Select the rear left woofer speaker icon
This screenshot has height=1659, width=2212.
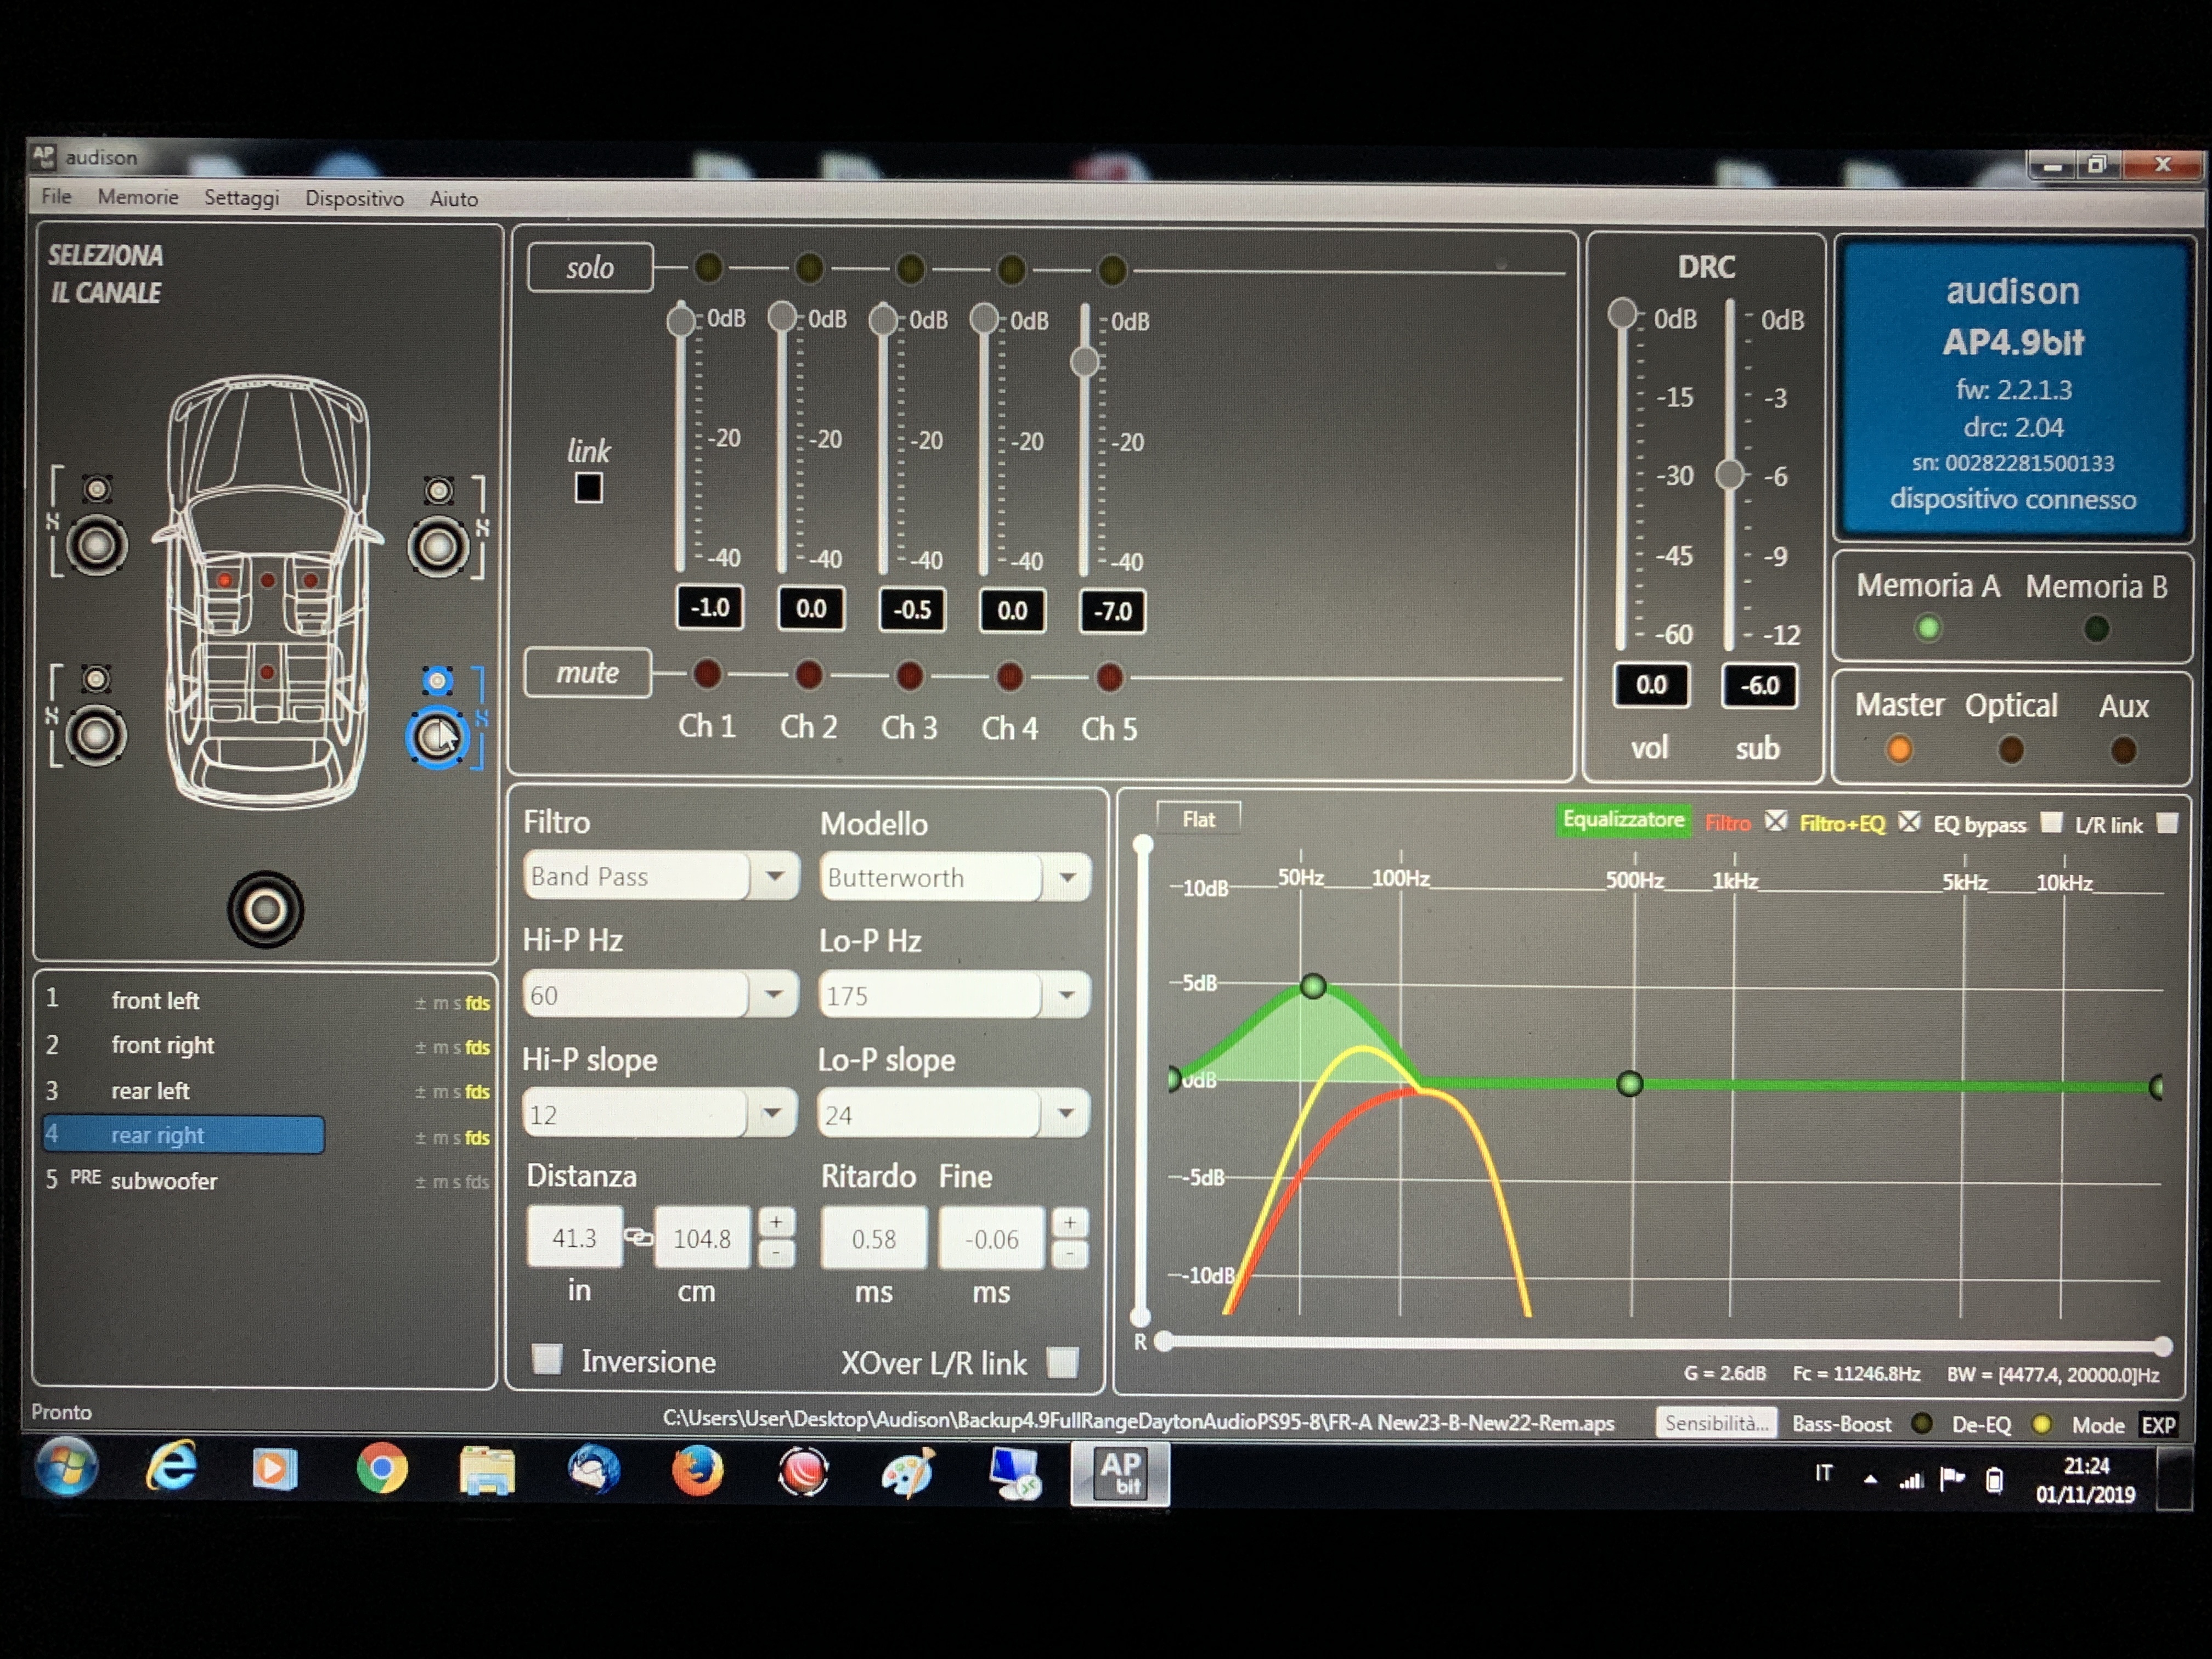click(x=96, y=735)
